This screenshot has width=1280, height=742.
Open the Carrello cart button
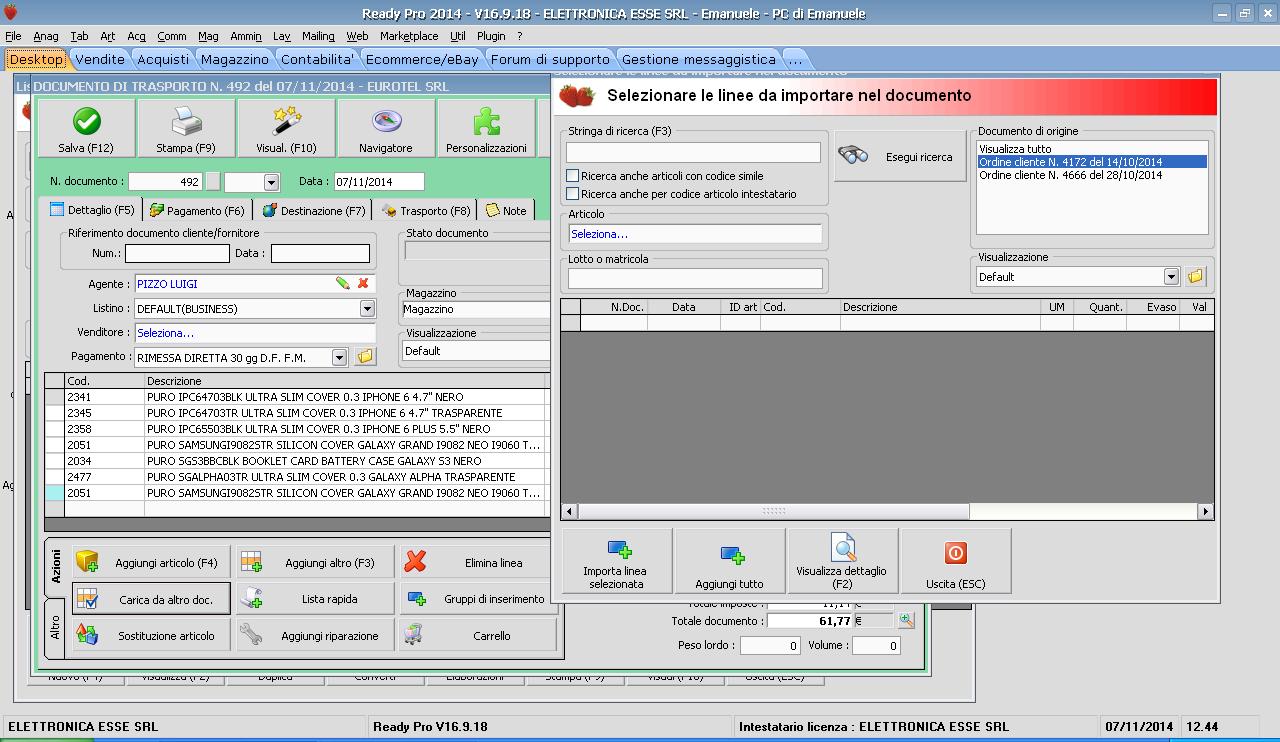pos(478,636)
